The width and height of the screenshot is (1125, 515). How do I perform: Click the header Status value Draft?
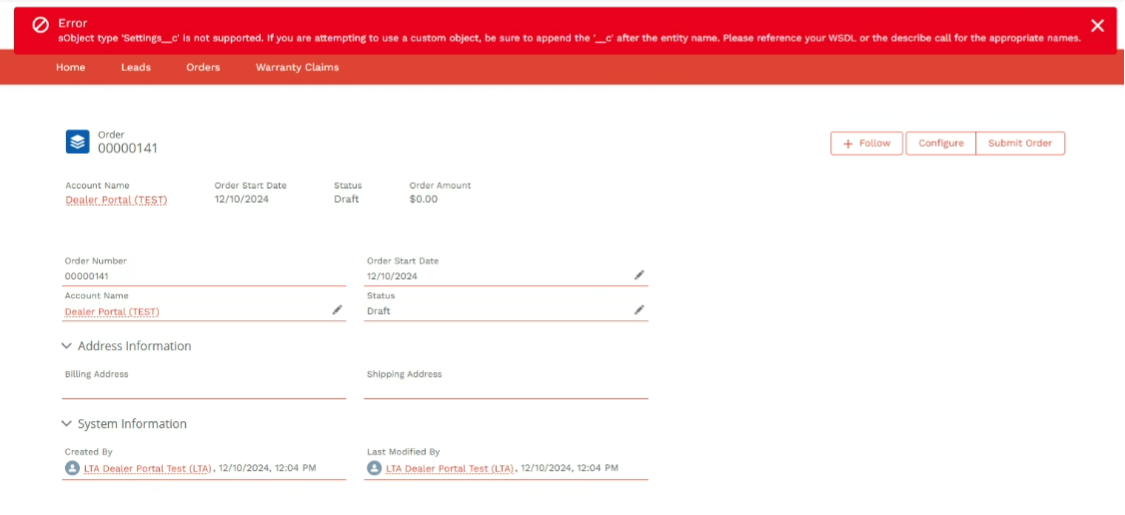click(347, 199)
